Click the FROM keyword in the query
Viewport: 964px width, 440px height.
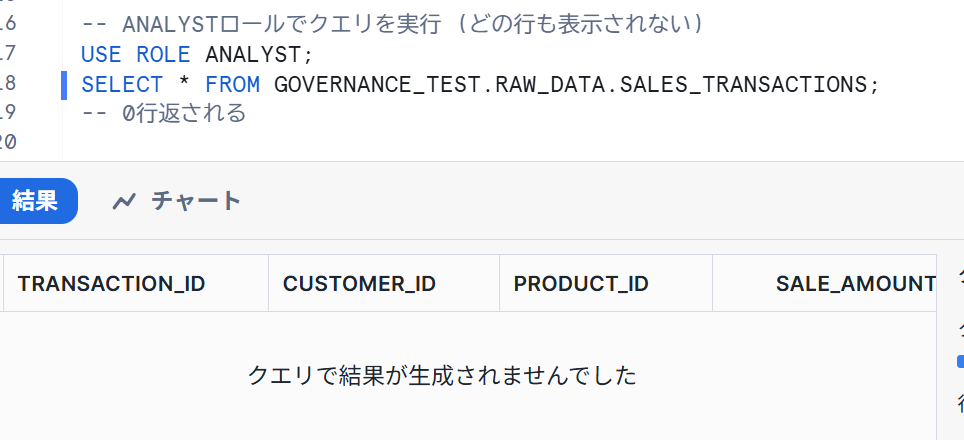click(x=232, y=85)
